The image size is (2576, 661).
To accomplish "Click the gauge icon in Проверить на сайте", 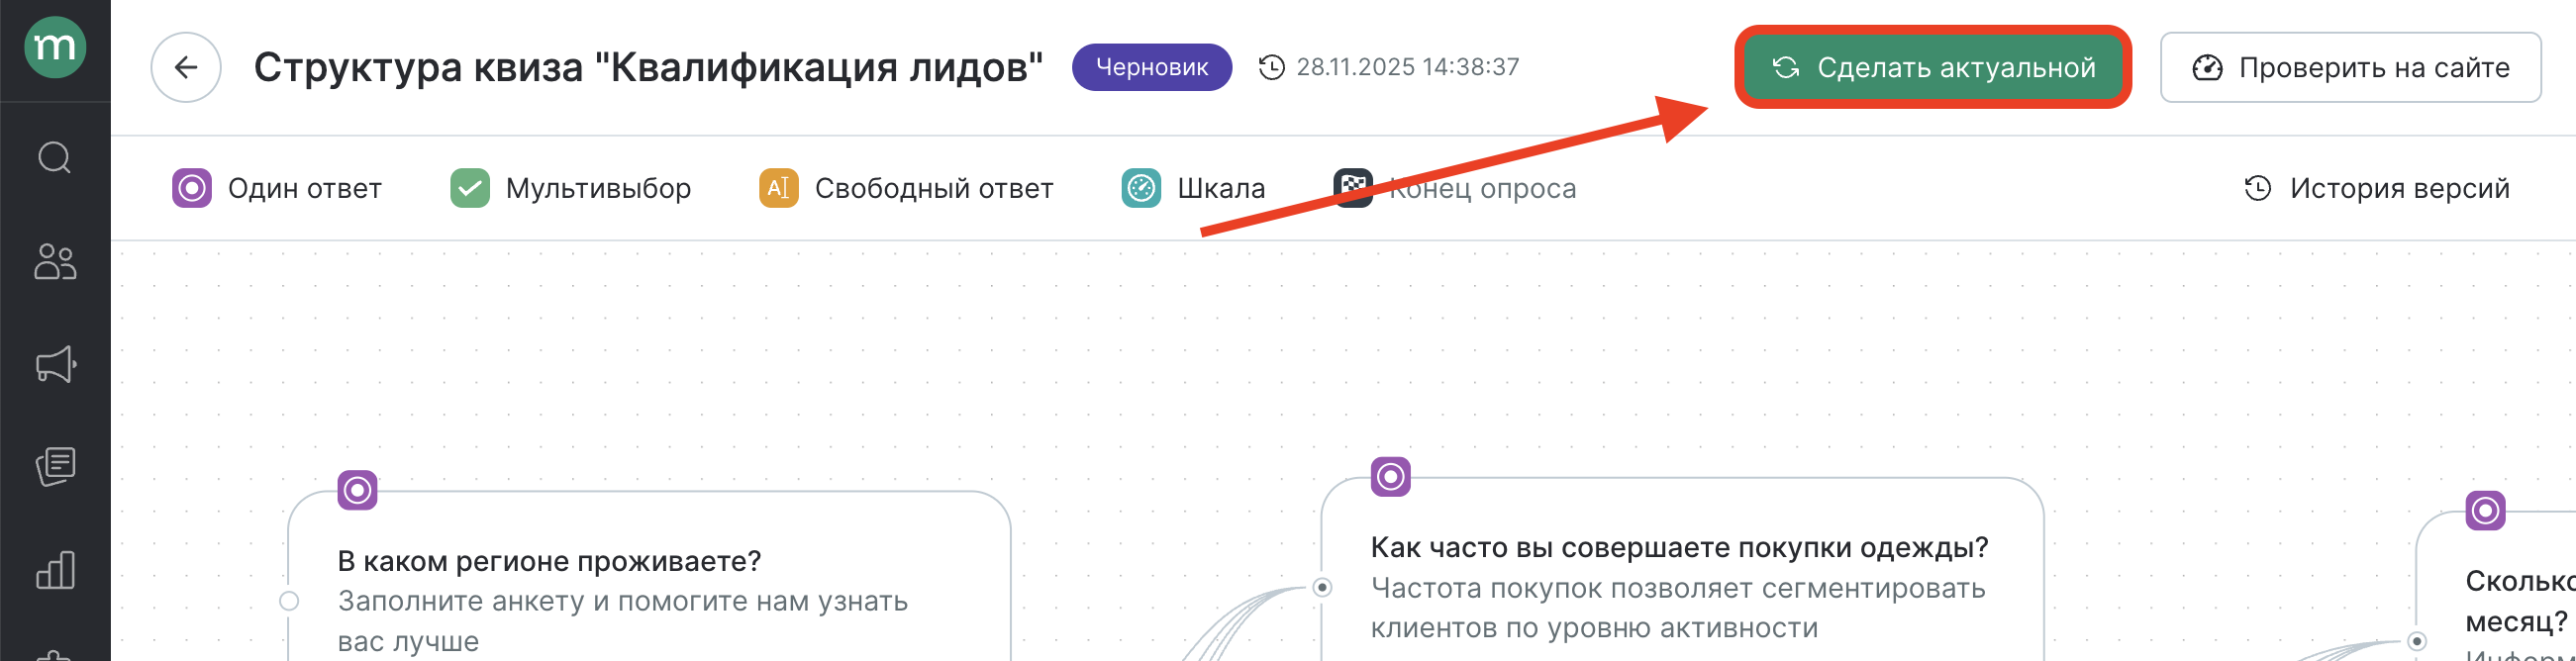I will pos(2207,68).
